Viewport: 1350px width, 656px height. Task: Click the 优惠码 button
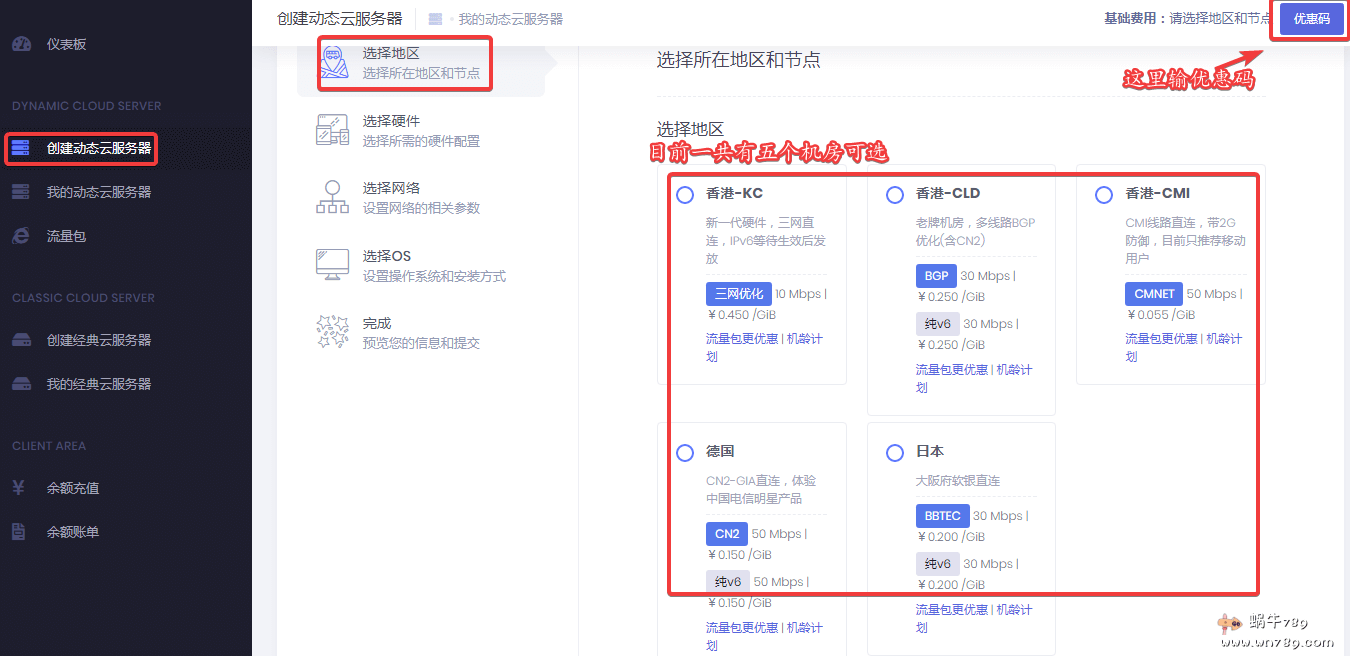point(1311,19)
